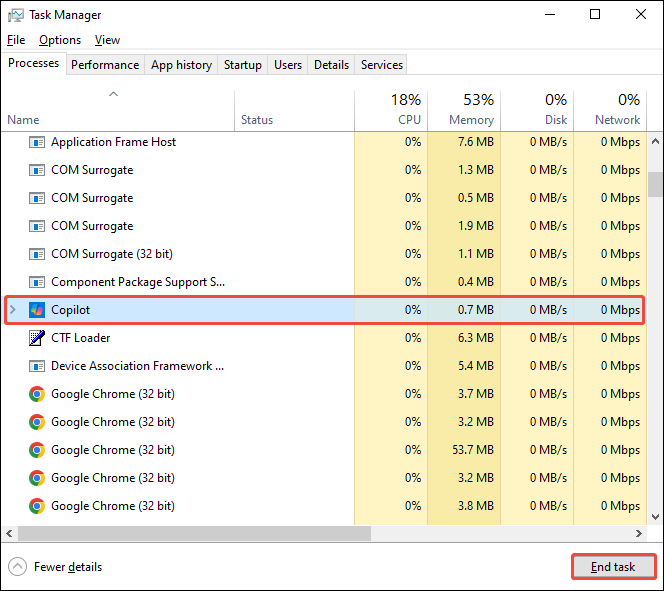
Task: Select Component Package Support S... process name
Action: point(138,282)
